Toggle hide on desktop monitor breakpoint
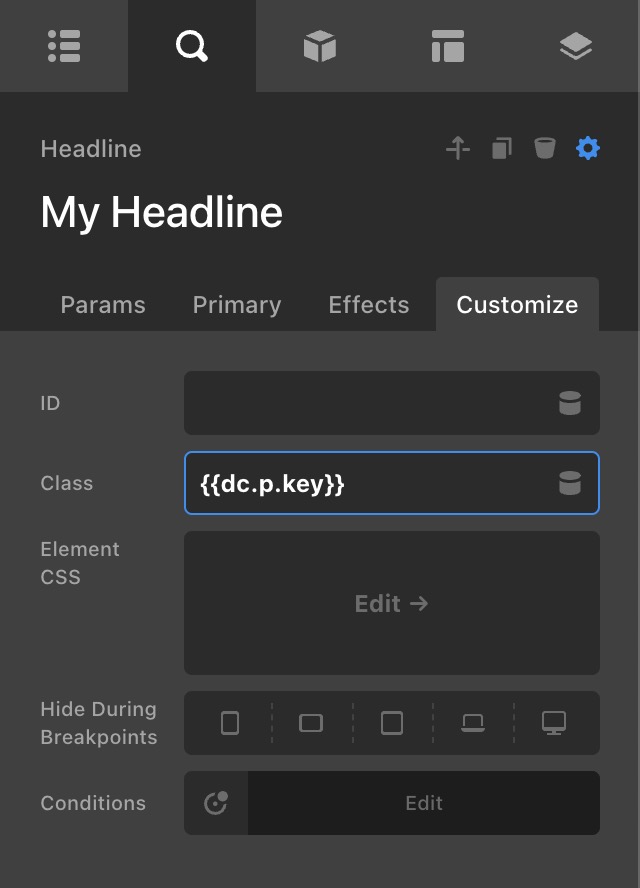The height and width of the screenshot is (888, 640). coord(553,722)
